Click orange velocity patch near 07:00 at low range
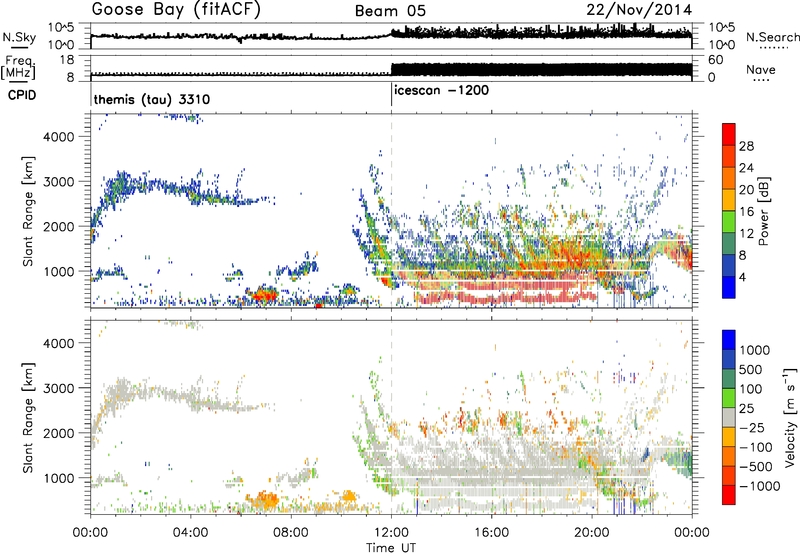The image size is (800, 554). (x=263, y=499)
